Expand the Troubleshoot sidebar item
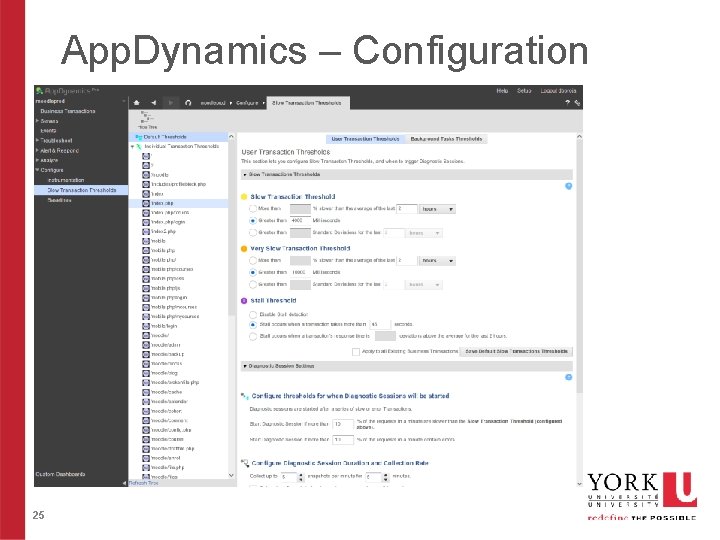The image size is (720, 540). pos(38,140)
